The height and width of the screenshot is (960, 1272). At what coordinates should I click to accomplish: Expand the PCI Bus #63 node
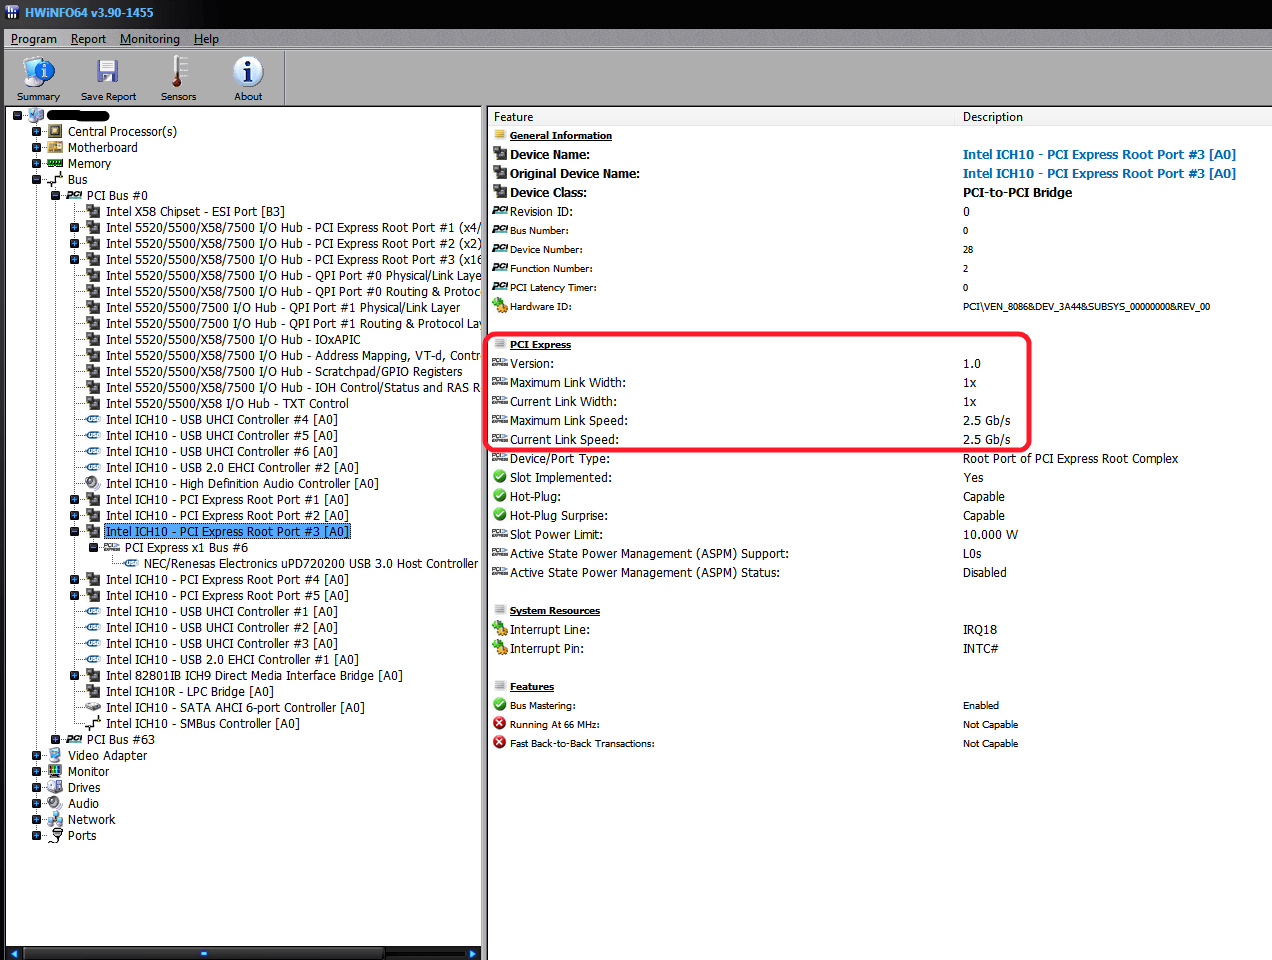click(56, 739)
